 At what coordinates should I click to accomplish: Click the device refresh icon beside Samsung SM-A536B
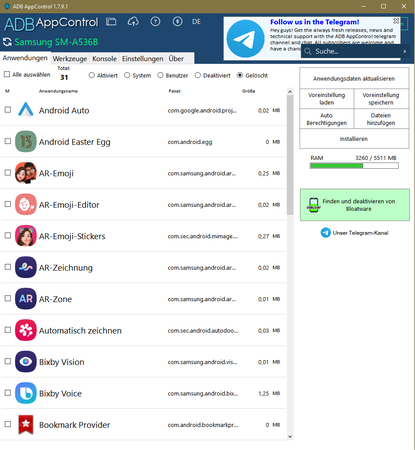[x=7, y=42]
